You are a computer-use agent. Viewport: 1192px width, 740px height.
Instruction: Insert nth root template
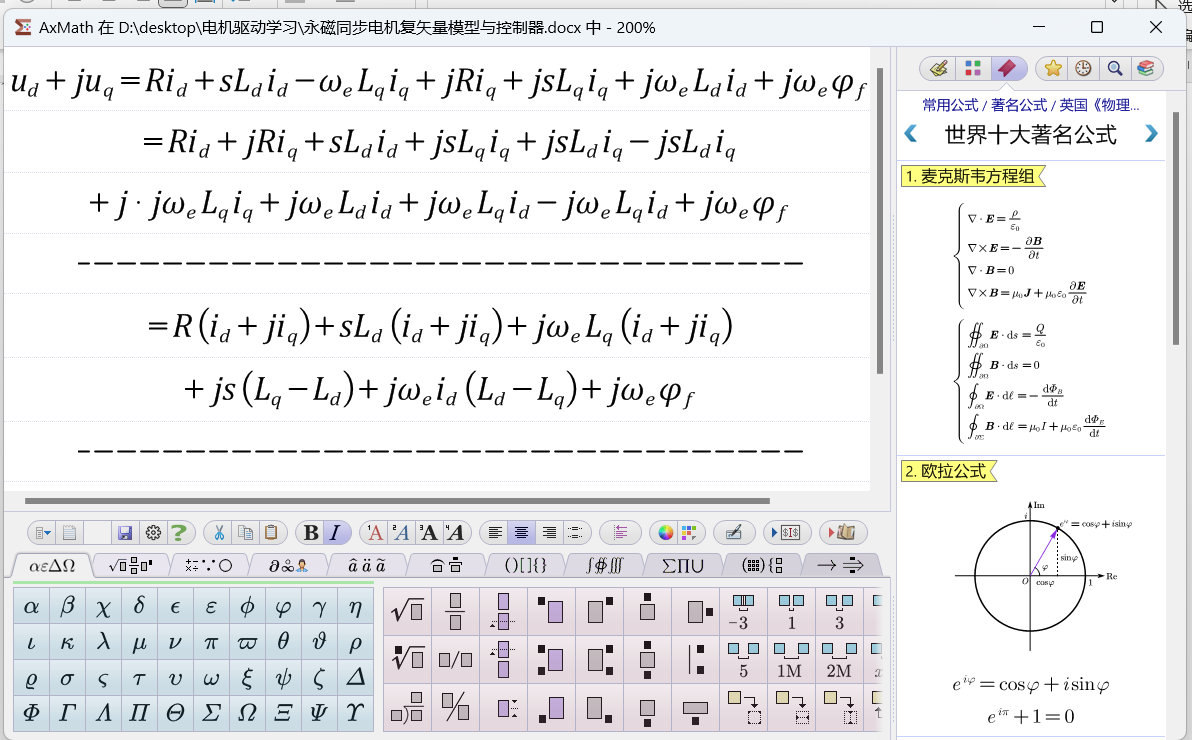(407, 659)
